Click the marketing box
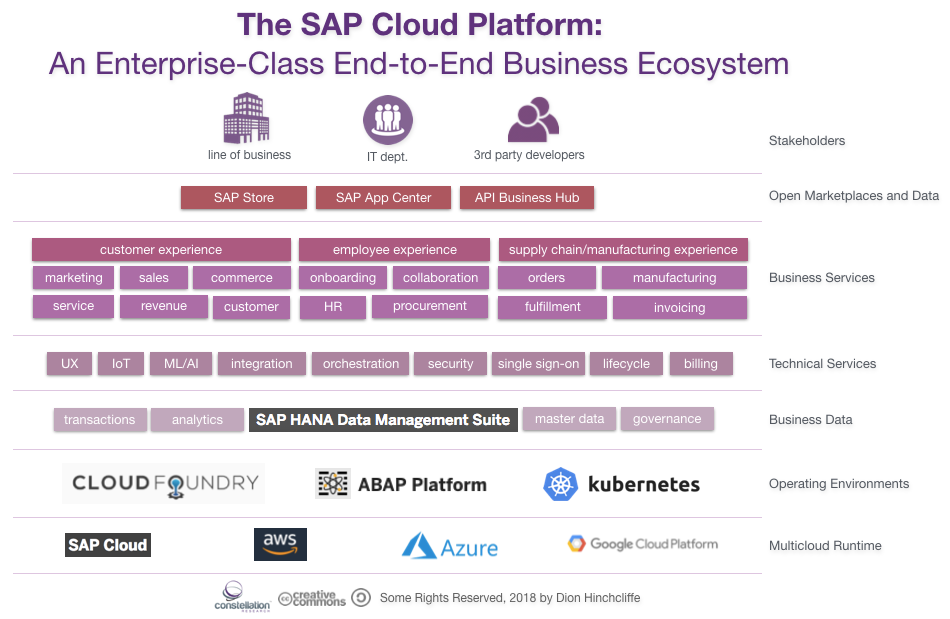 73,277
